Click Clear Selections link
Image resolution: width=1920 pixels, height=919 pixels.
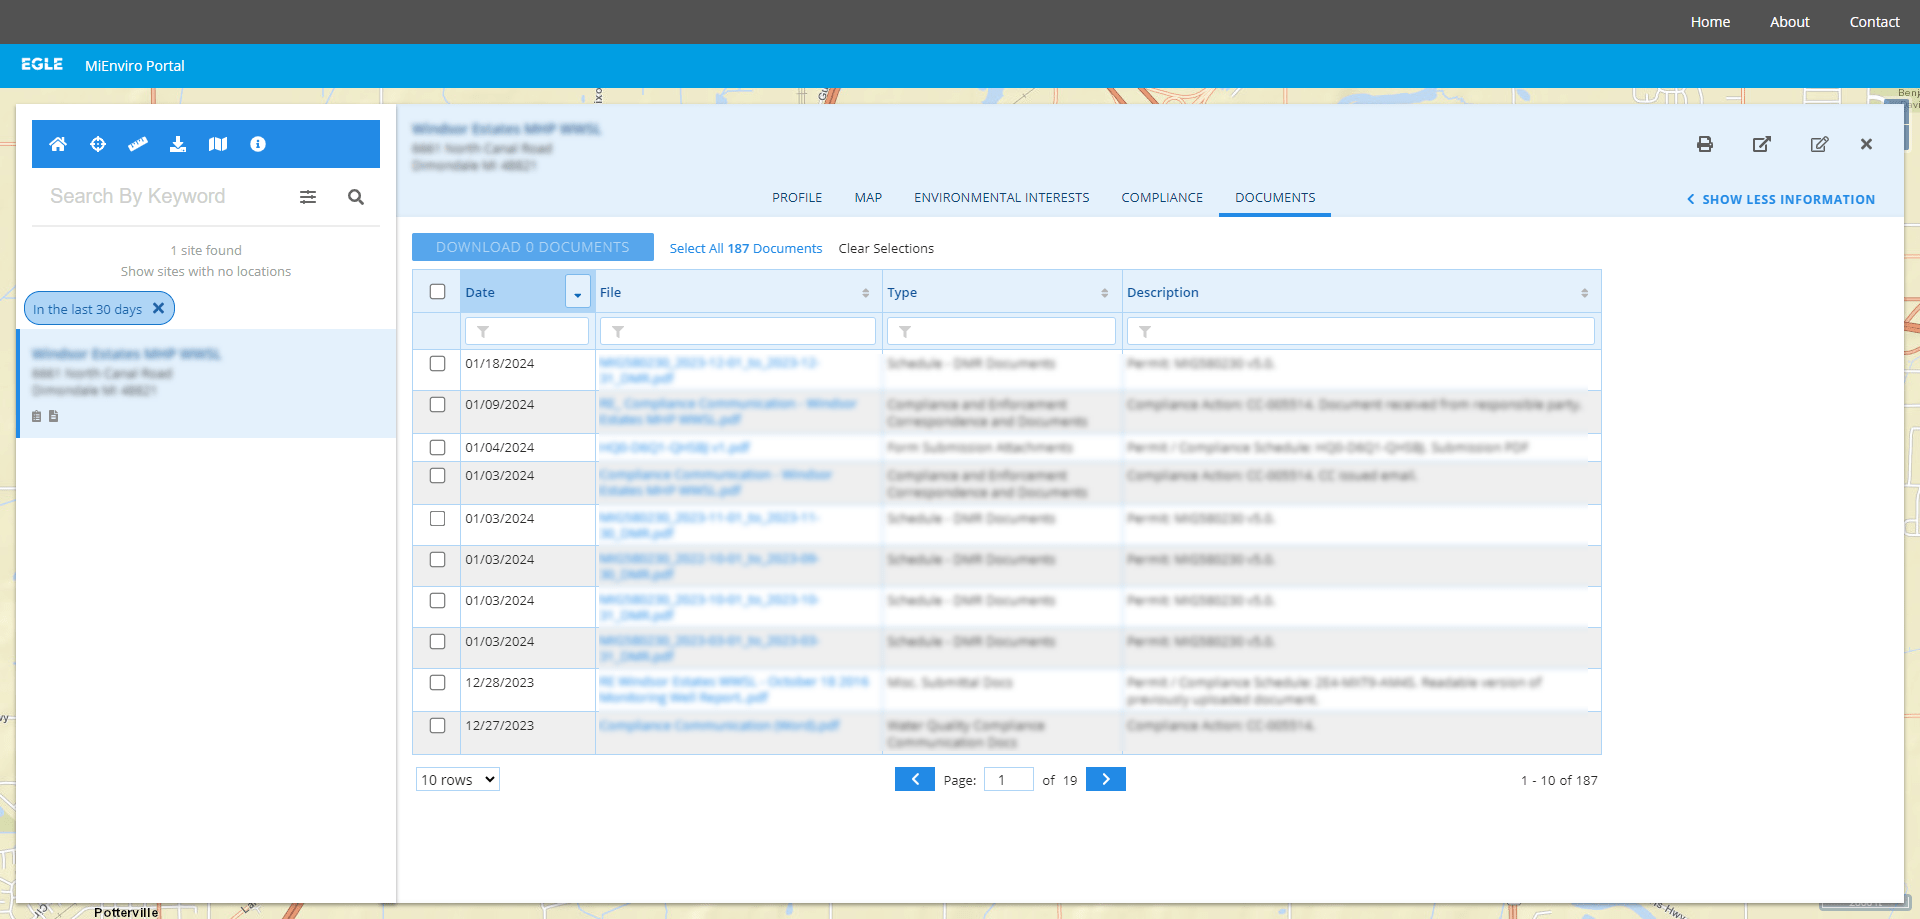coord(886,248)
